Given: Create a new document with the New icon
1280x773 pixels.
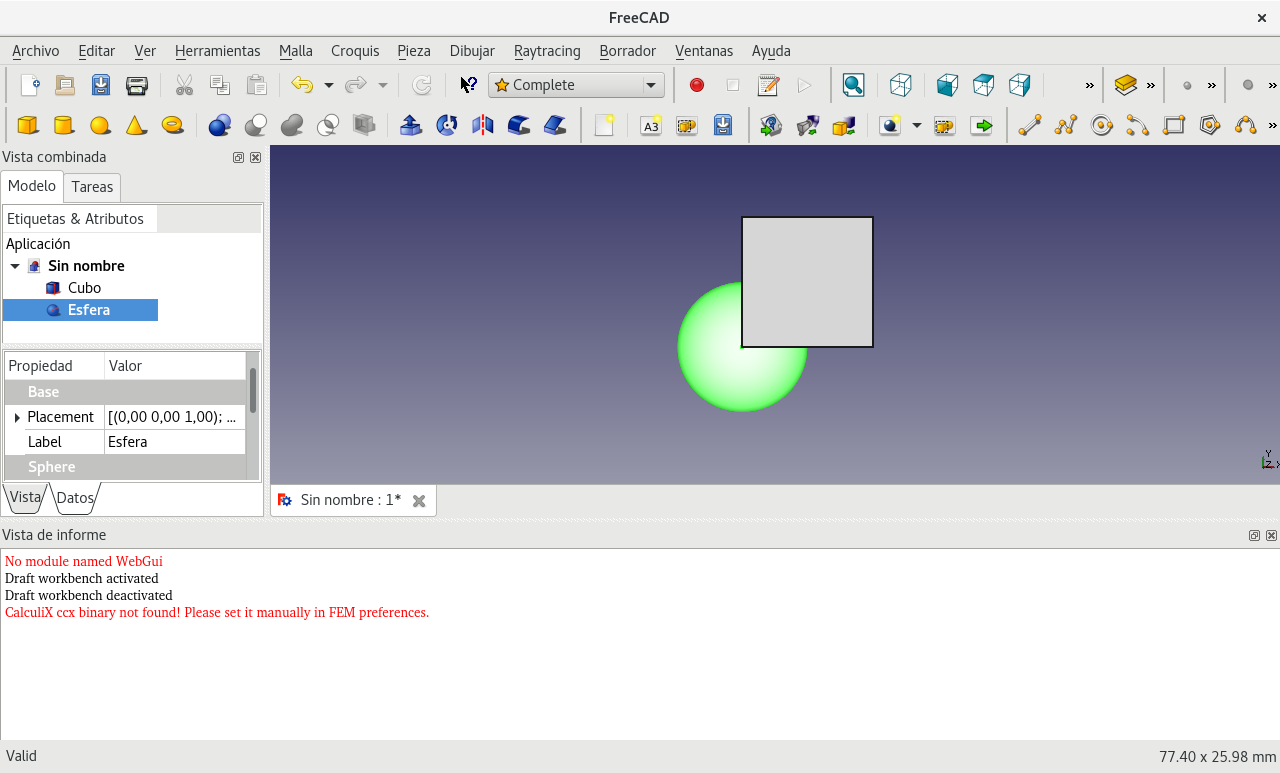Looking at the screenshot, I should coord(30,85).
